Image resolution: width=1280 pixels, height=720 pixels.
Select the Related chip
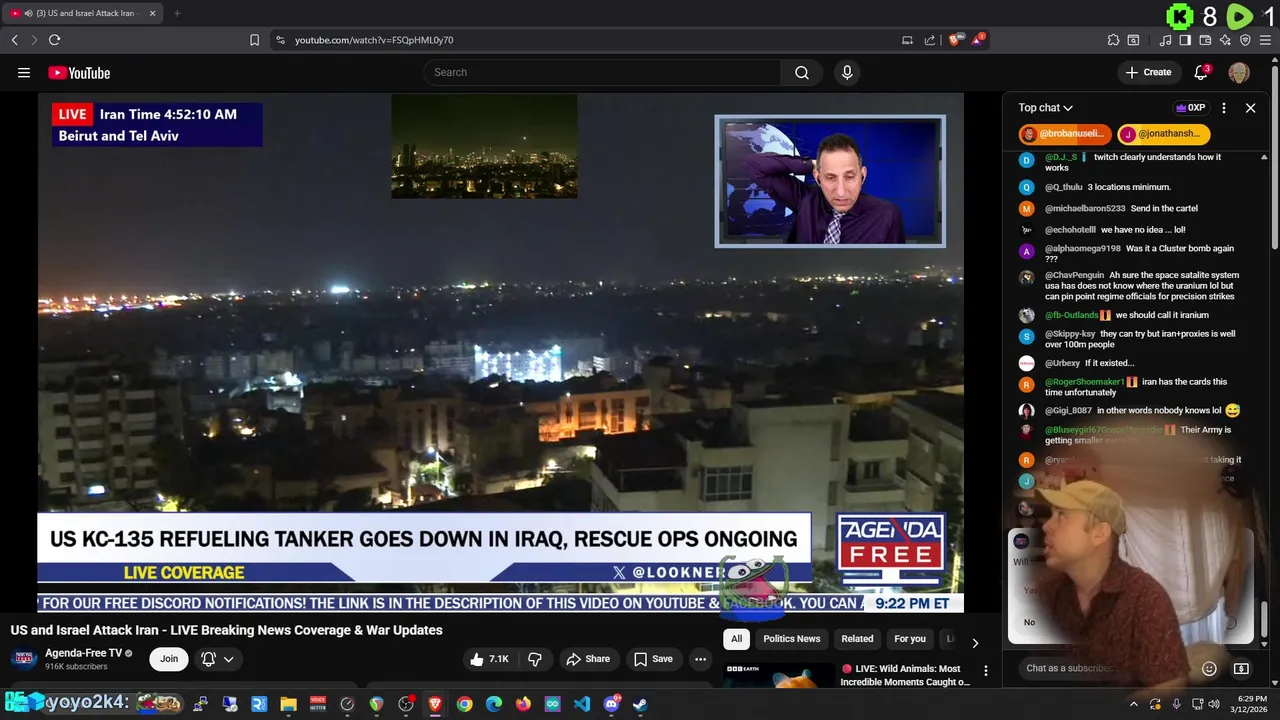pos(857,639)
